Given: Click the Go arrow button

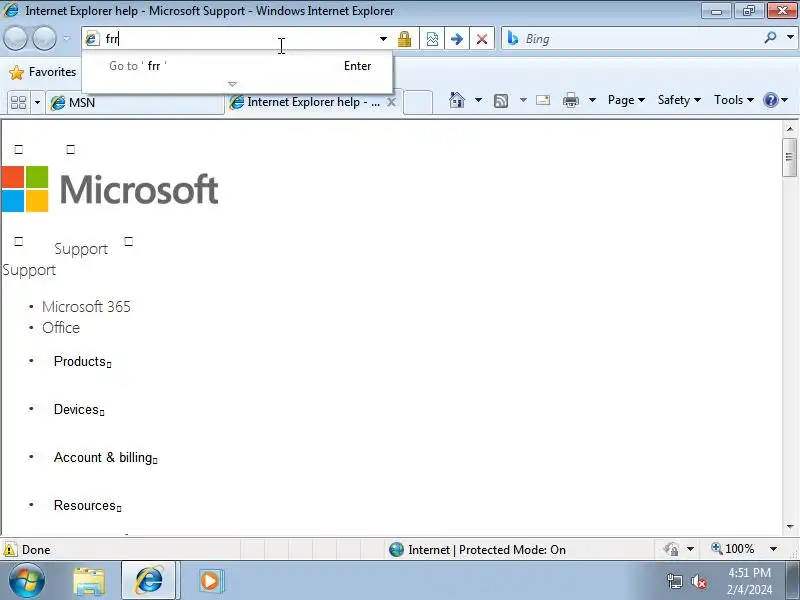Looking at the screenshot, I should pyautogui.click(x=457, y=39).
